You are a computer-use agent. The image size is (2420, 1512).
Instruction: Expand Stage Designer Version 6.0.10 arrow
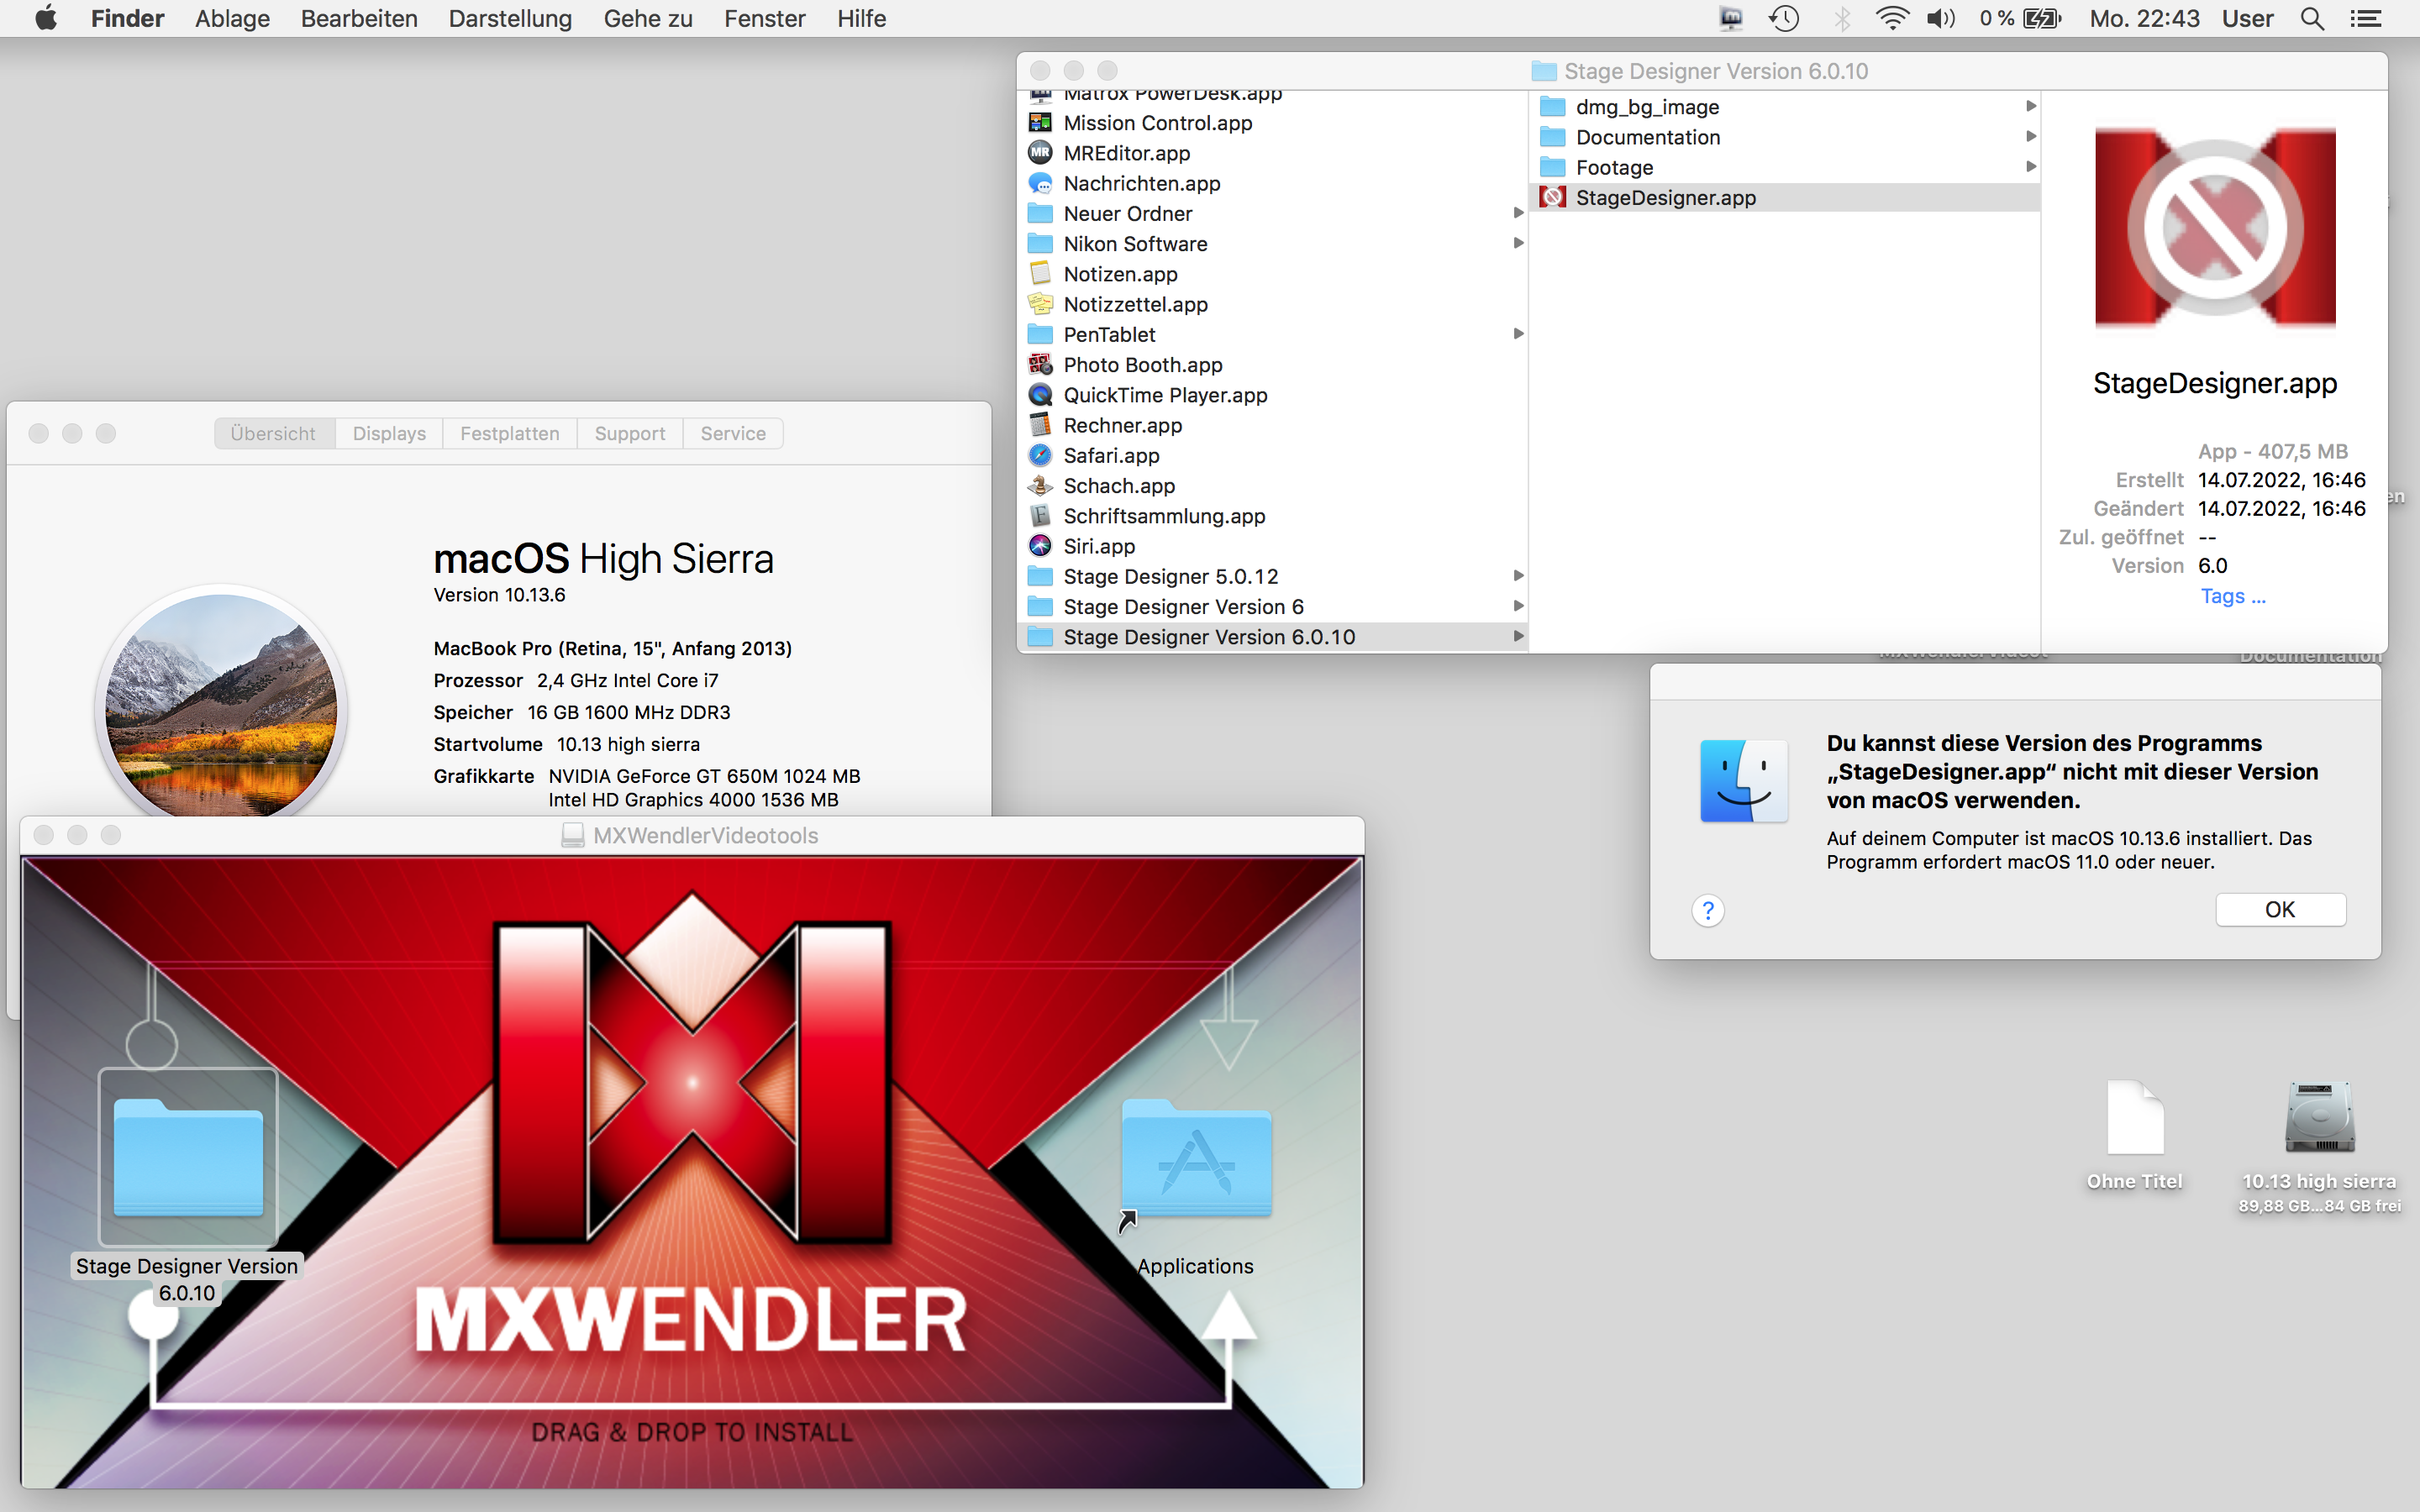click(x=1518, y=636)
